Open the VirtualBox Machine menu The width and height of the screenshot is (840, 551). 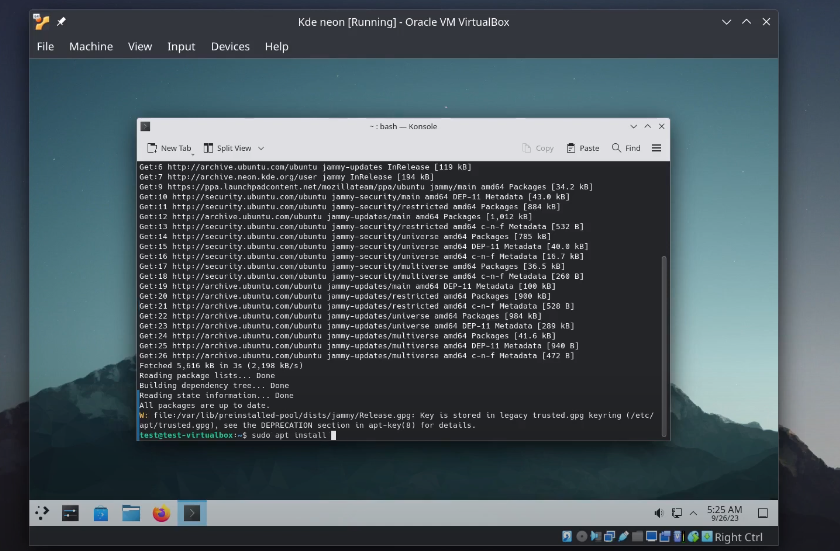(x=90, y=46)
